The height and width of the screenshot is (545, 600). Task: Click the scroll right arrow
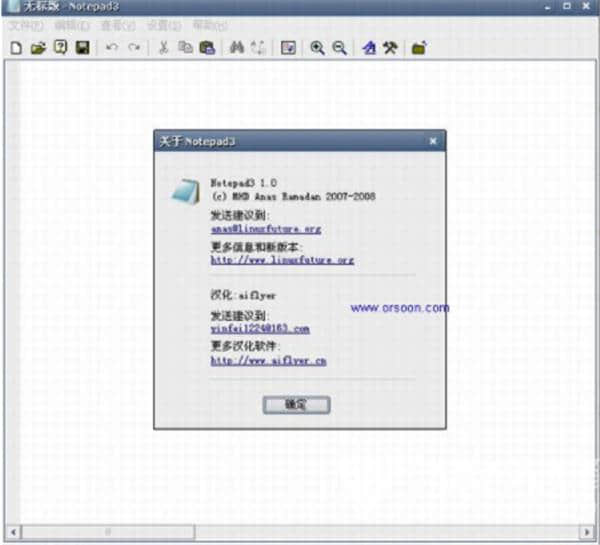[587, 532]
